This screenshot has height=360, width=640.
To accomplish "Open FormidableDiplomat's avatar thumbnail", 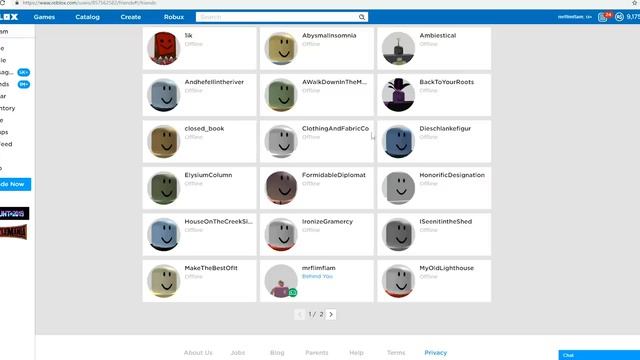I will tap(281, 188).
